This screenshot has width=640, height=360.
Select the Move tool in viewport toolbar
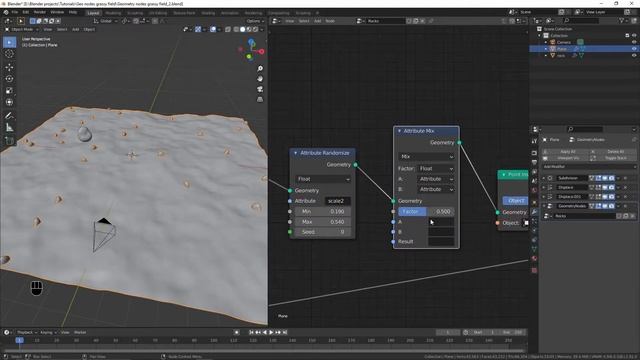tap(9, 67)
